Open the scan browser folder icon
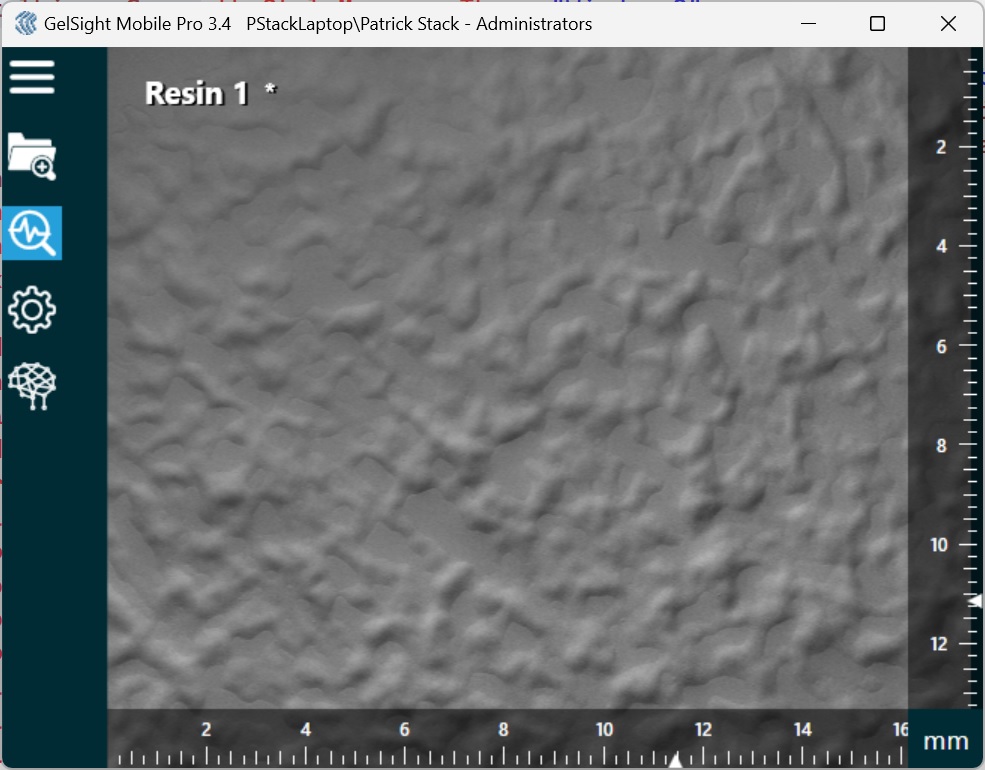The image size is (985, 770). click(x=32, y=156)
